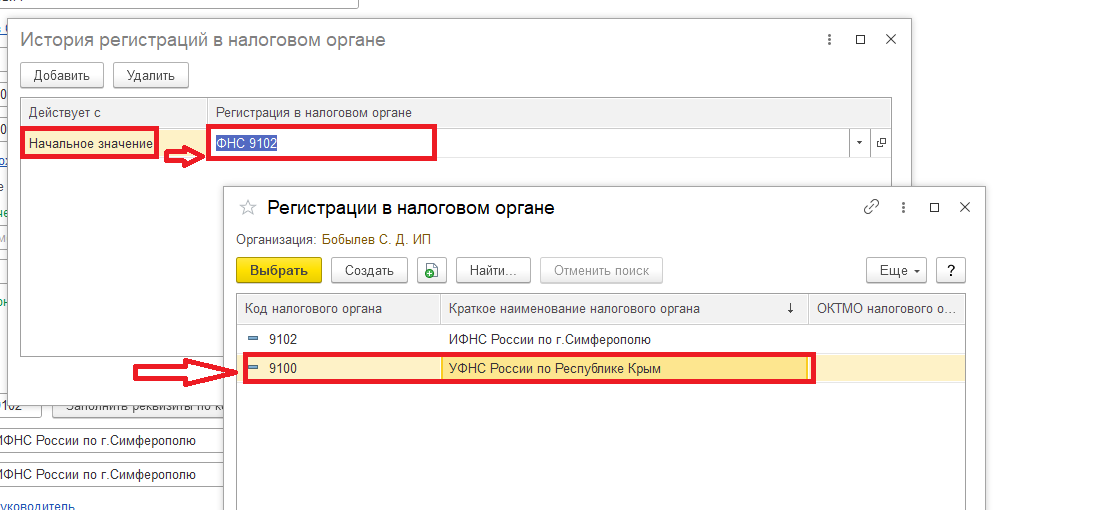The image size is (1104, 510).
Task: Add registration window to favorites with star
Action: [247, 208]
